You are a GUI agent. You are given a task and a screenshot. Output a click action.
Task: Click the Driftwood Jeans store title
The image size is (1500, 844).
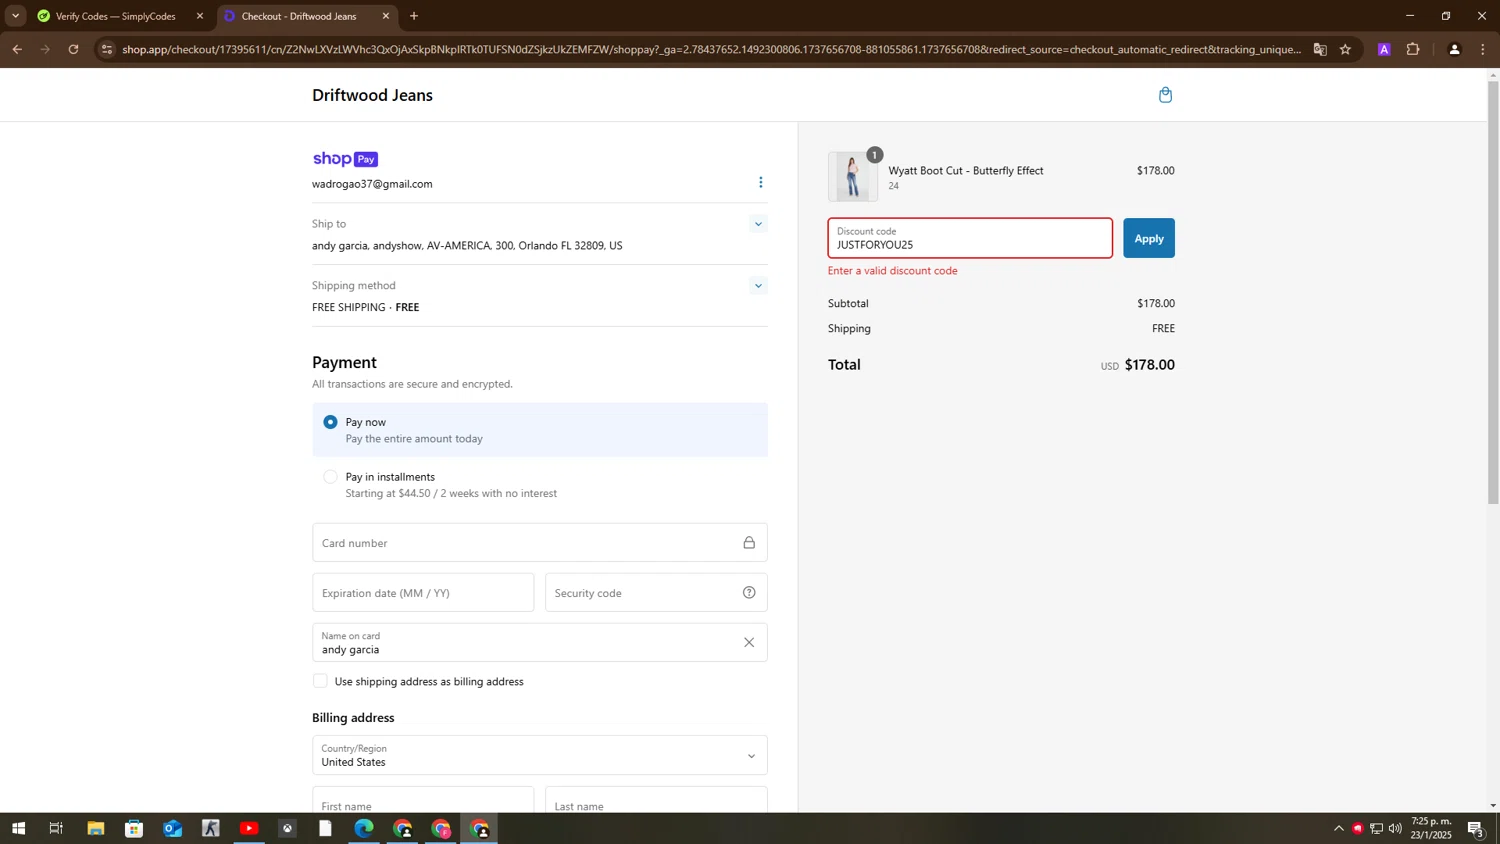click(x=372, y=95)
